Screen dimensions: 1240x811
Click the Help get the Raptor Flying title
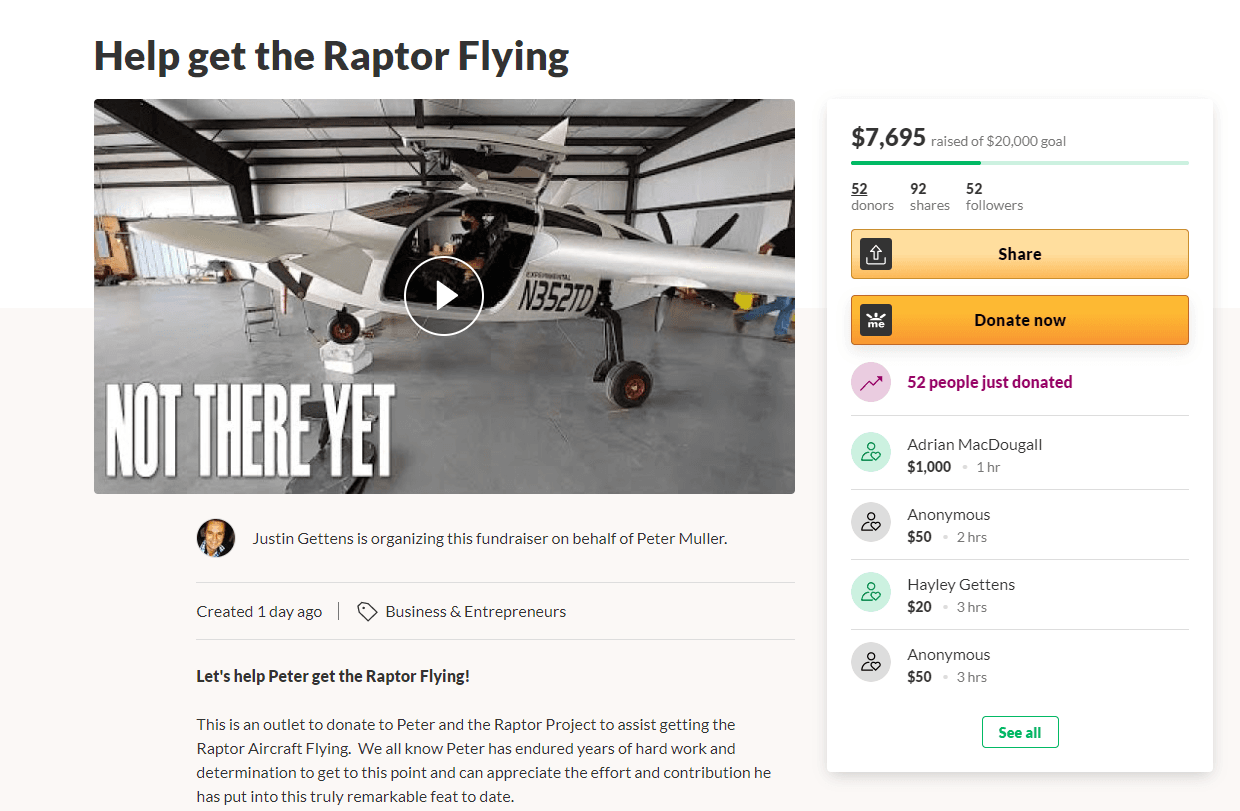[331, 56]
